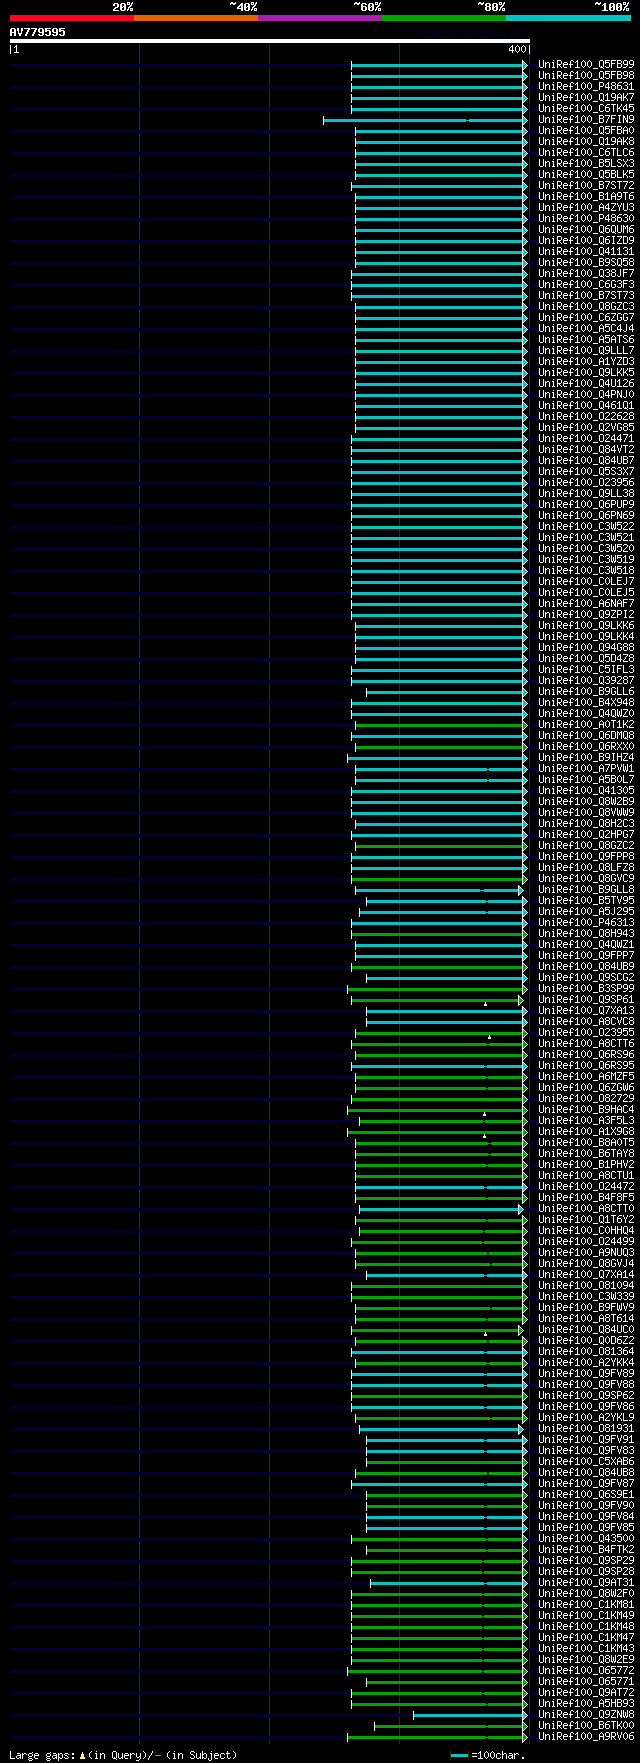The image size is (640, 1763).
Task: Click the purple ~60% identity legend segment
Action: coord(320,17)
